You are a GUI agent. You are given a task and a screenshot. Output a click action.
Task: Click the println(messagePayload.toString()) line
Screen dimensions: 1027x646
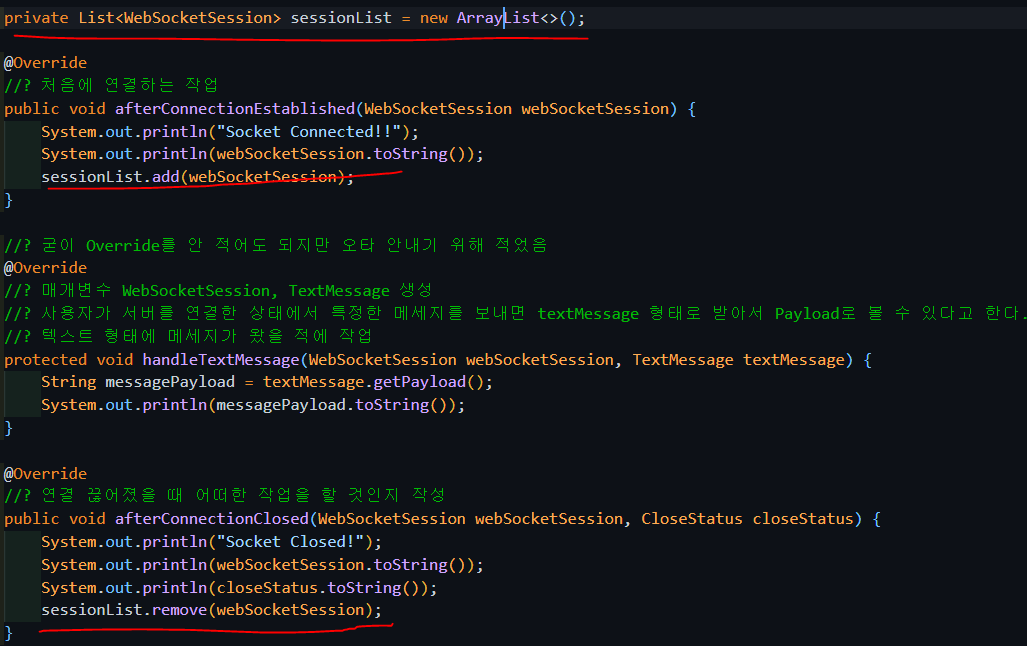click(253, 405)
